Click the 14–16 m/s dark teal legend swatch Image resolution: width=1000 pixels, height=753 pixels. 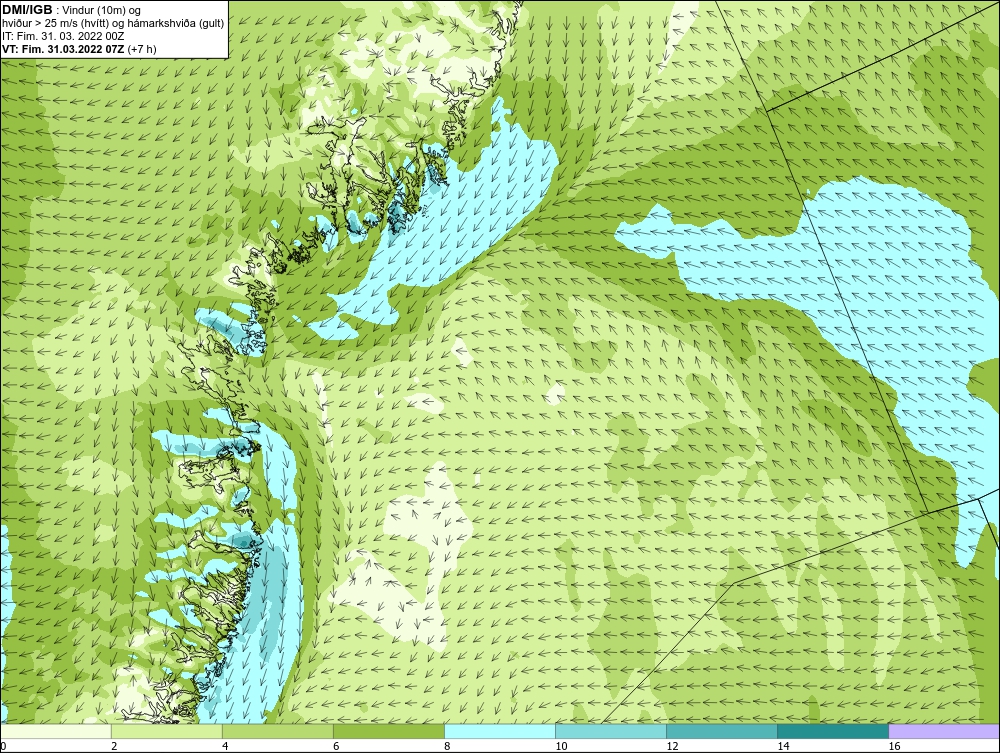[832, 731]
